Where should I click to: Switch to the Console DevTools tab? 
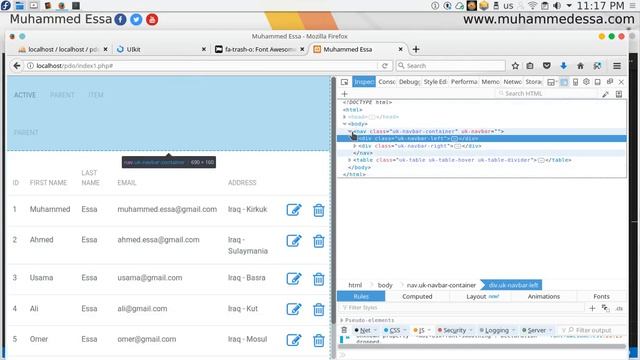point(387,82)
